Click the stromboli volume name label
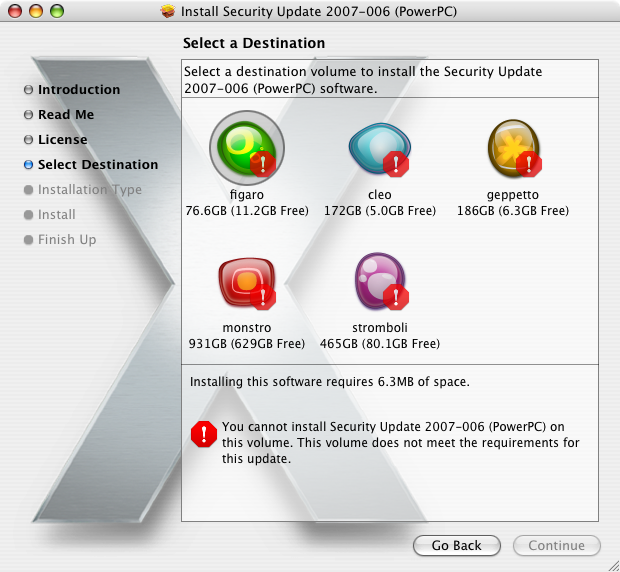620x572 pixels. [380, 328]
